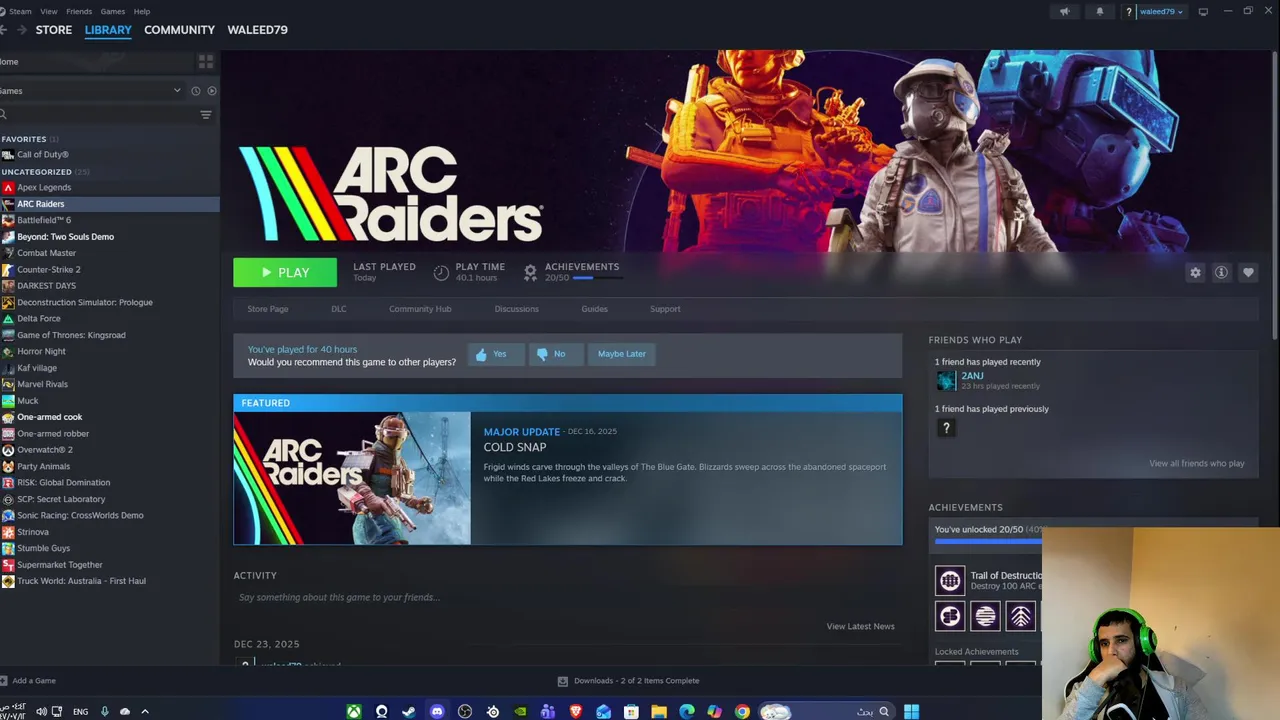Open the Friends menu

click(79, 12)
